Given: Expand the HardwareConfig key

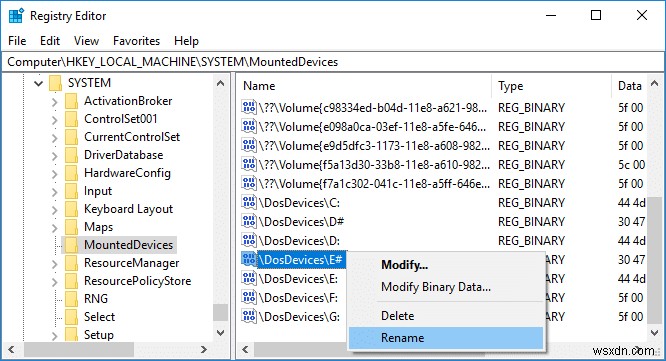Looking at the screenshot, I should 54,174.
